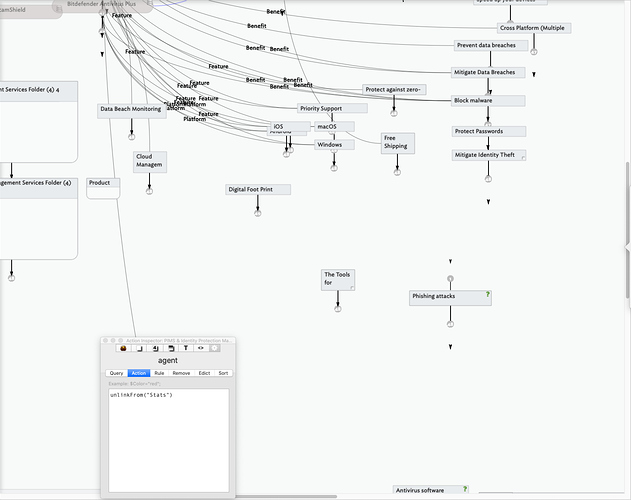Select the eye-shaped inspector icon
Screen dimensions: 631x500
pyautogui.click(x=201, y=348)
